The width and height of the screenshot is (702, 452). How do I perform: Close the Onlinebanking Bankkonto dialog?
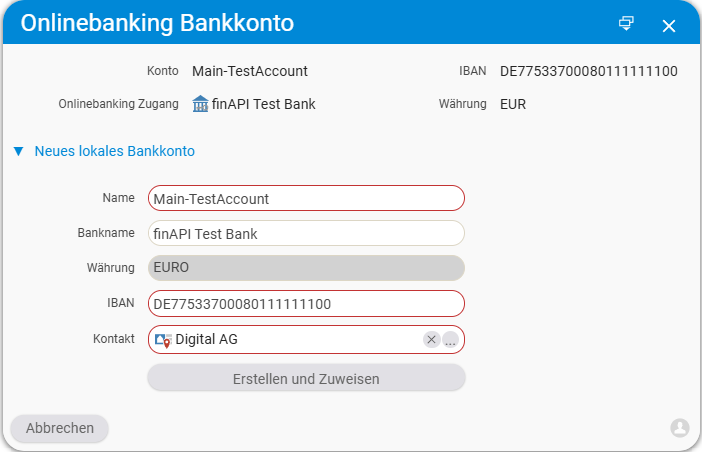pyautogui.click(x=669, y=26)
